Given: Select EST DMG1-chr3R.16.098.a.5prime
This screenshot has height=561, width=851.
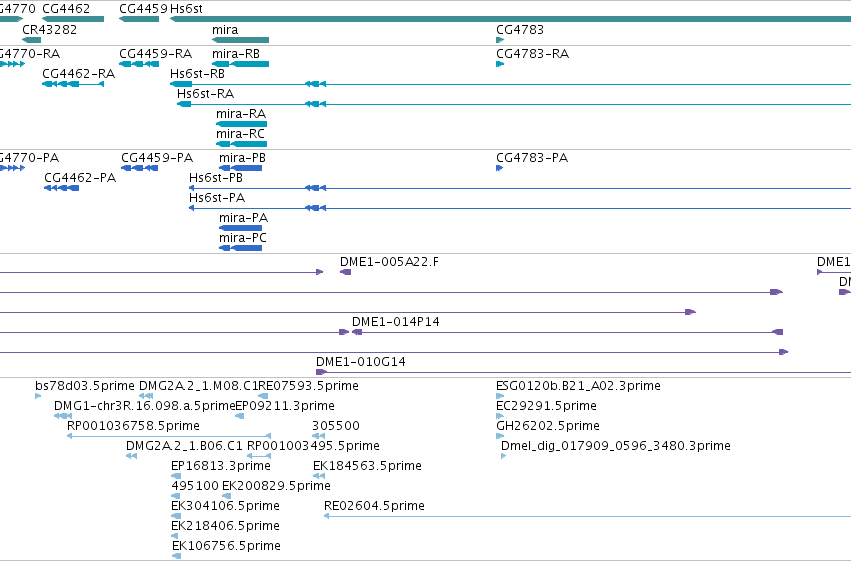Looking at the screenshot, I should 62,416.
